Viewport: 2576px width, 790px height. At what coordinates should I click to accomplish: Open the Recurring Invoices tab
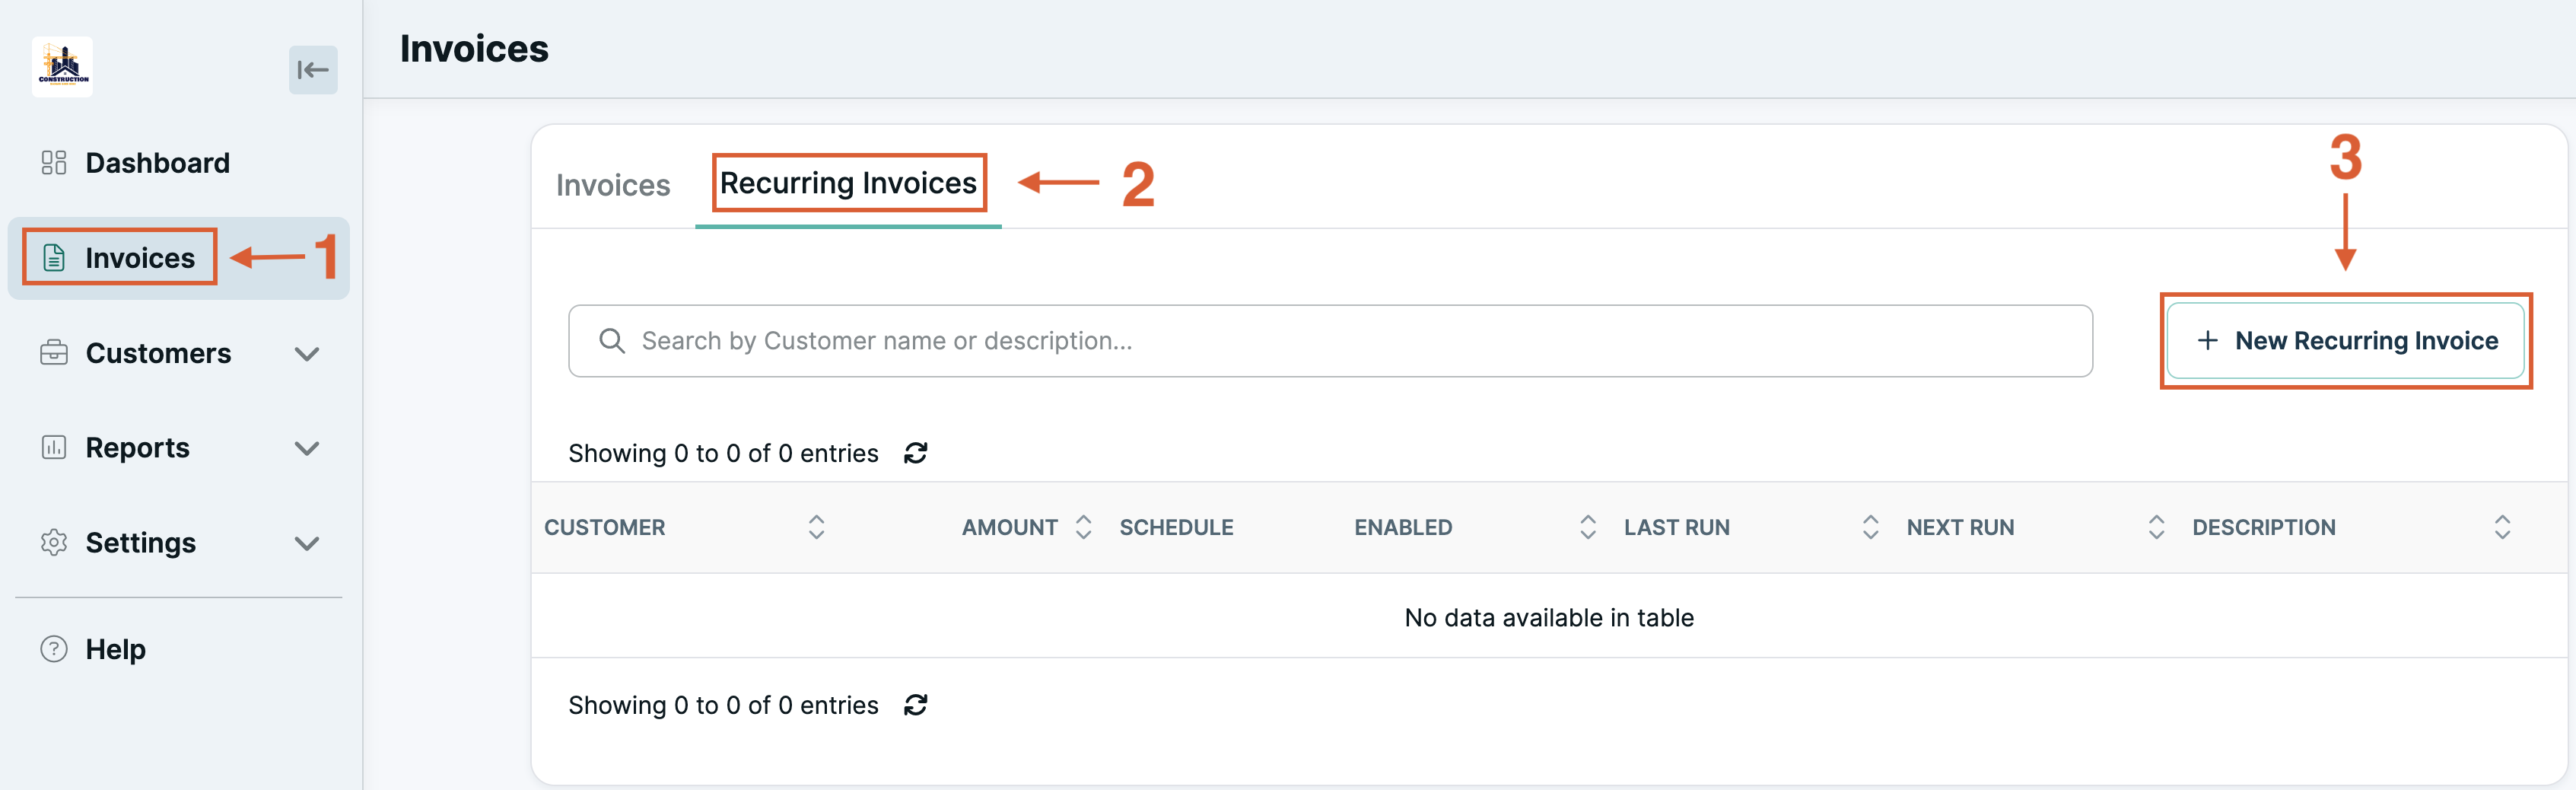coord(847,183)
